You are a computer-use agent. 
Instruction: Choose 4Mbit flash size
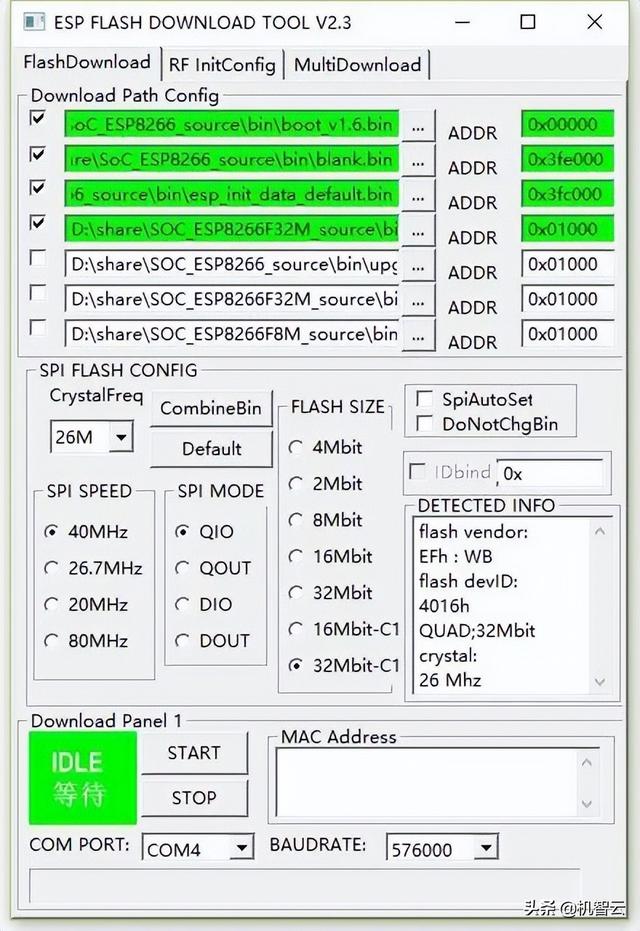pyautogui.click(x=325, y=447)
